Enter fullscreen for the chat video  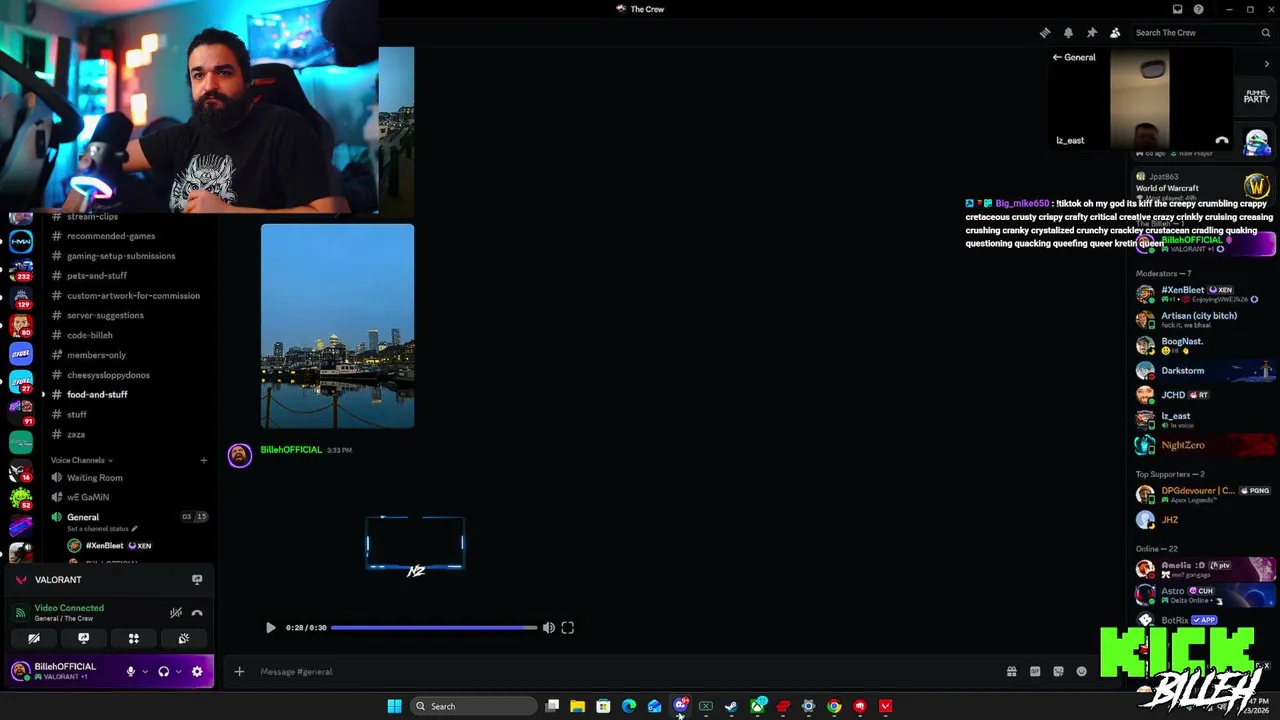pos(568,628)
